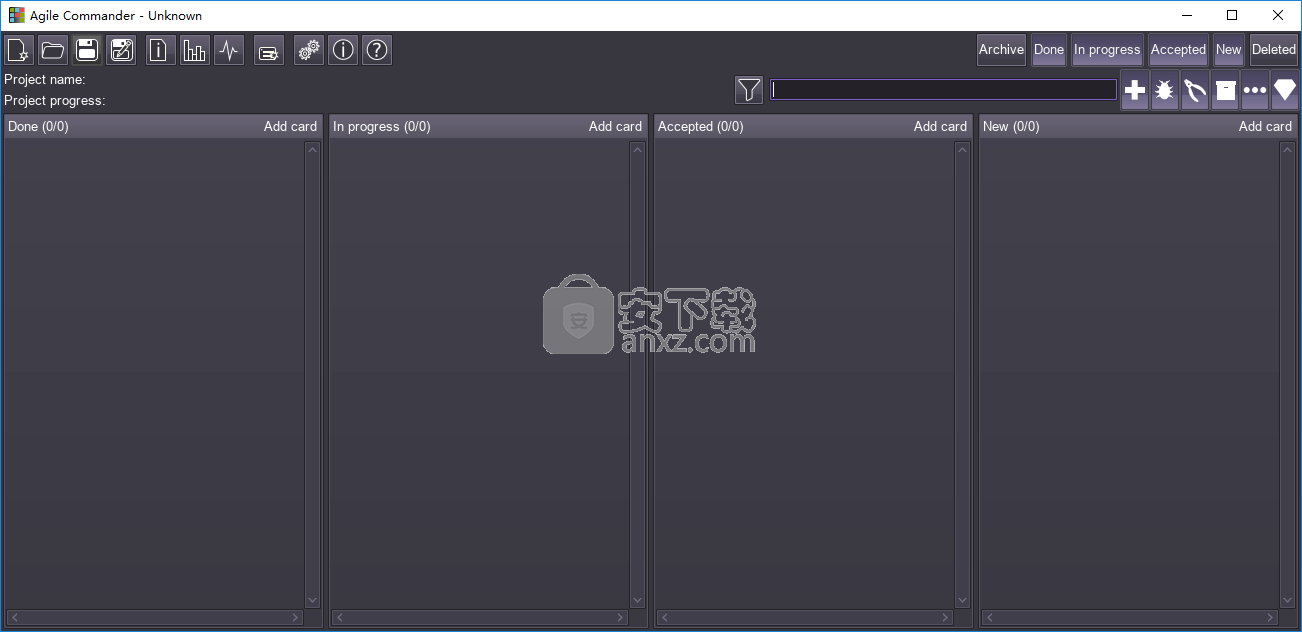Screen dimensions: 1302x632
Task: Click Done column vertical scrollbar down arrow
Action: (312, 600)
